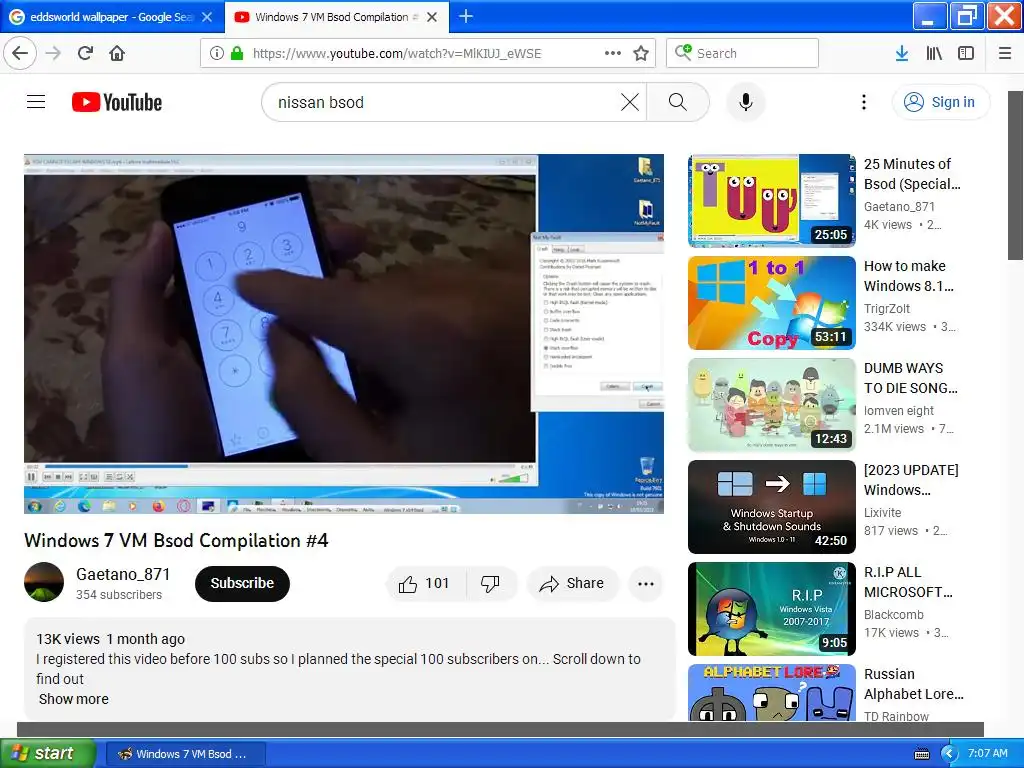Image resolution: width=1024 pixels, height=768 pixels.
Task: Expand description with Show more
Action: tap(74, 699)
